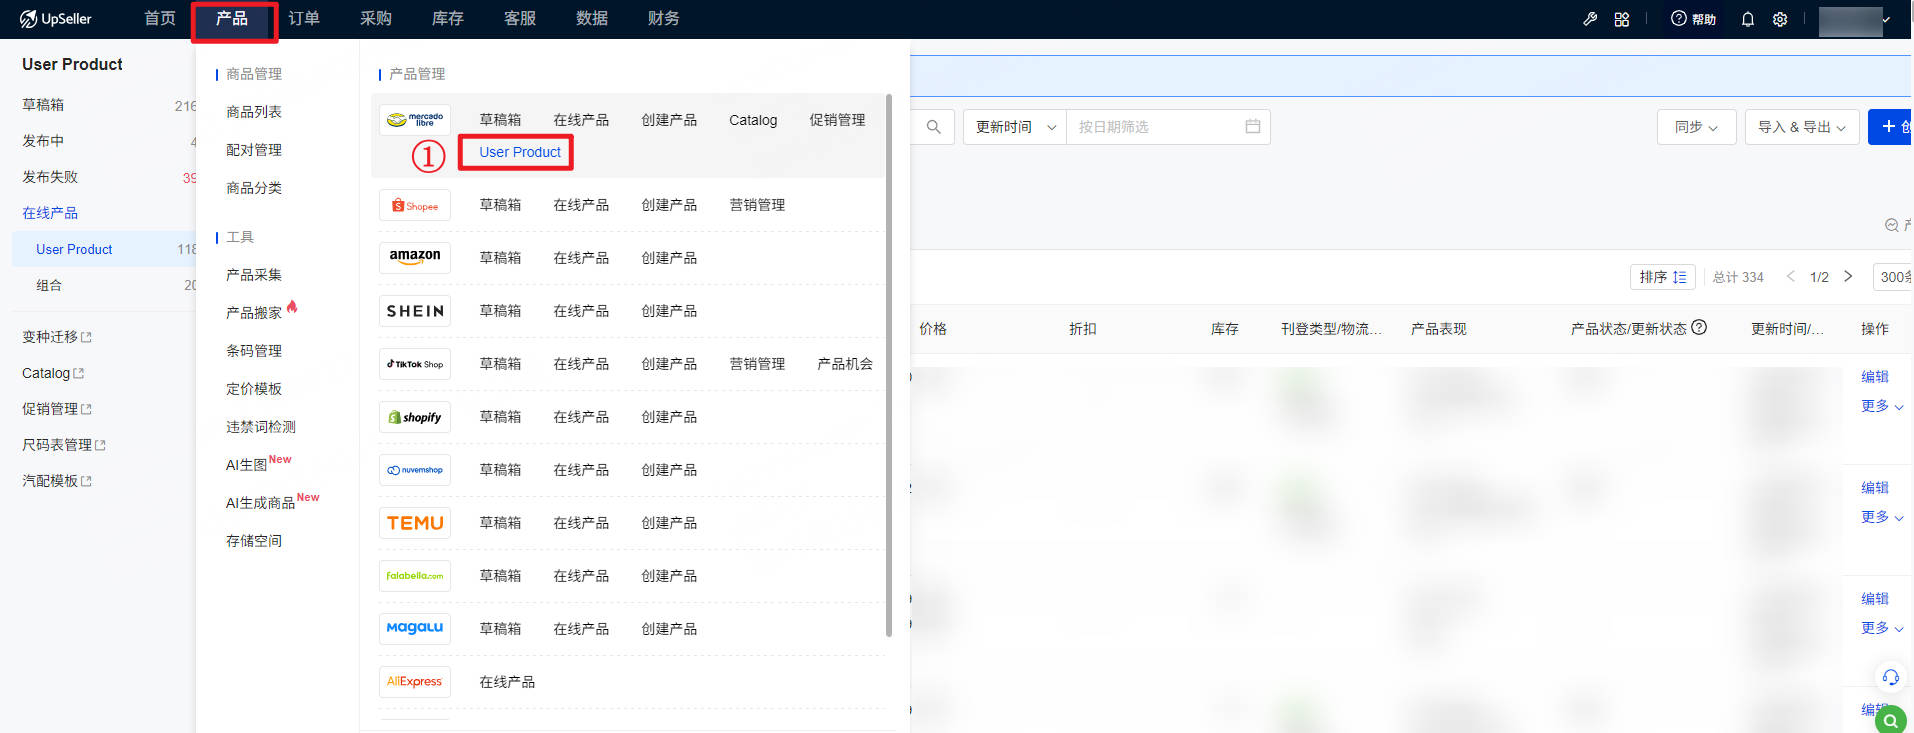Open the apps grid icon in header

1622,19
